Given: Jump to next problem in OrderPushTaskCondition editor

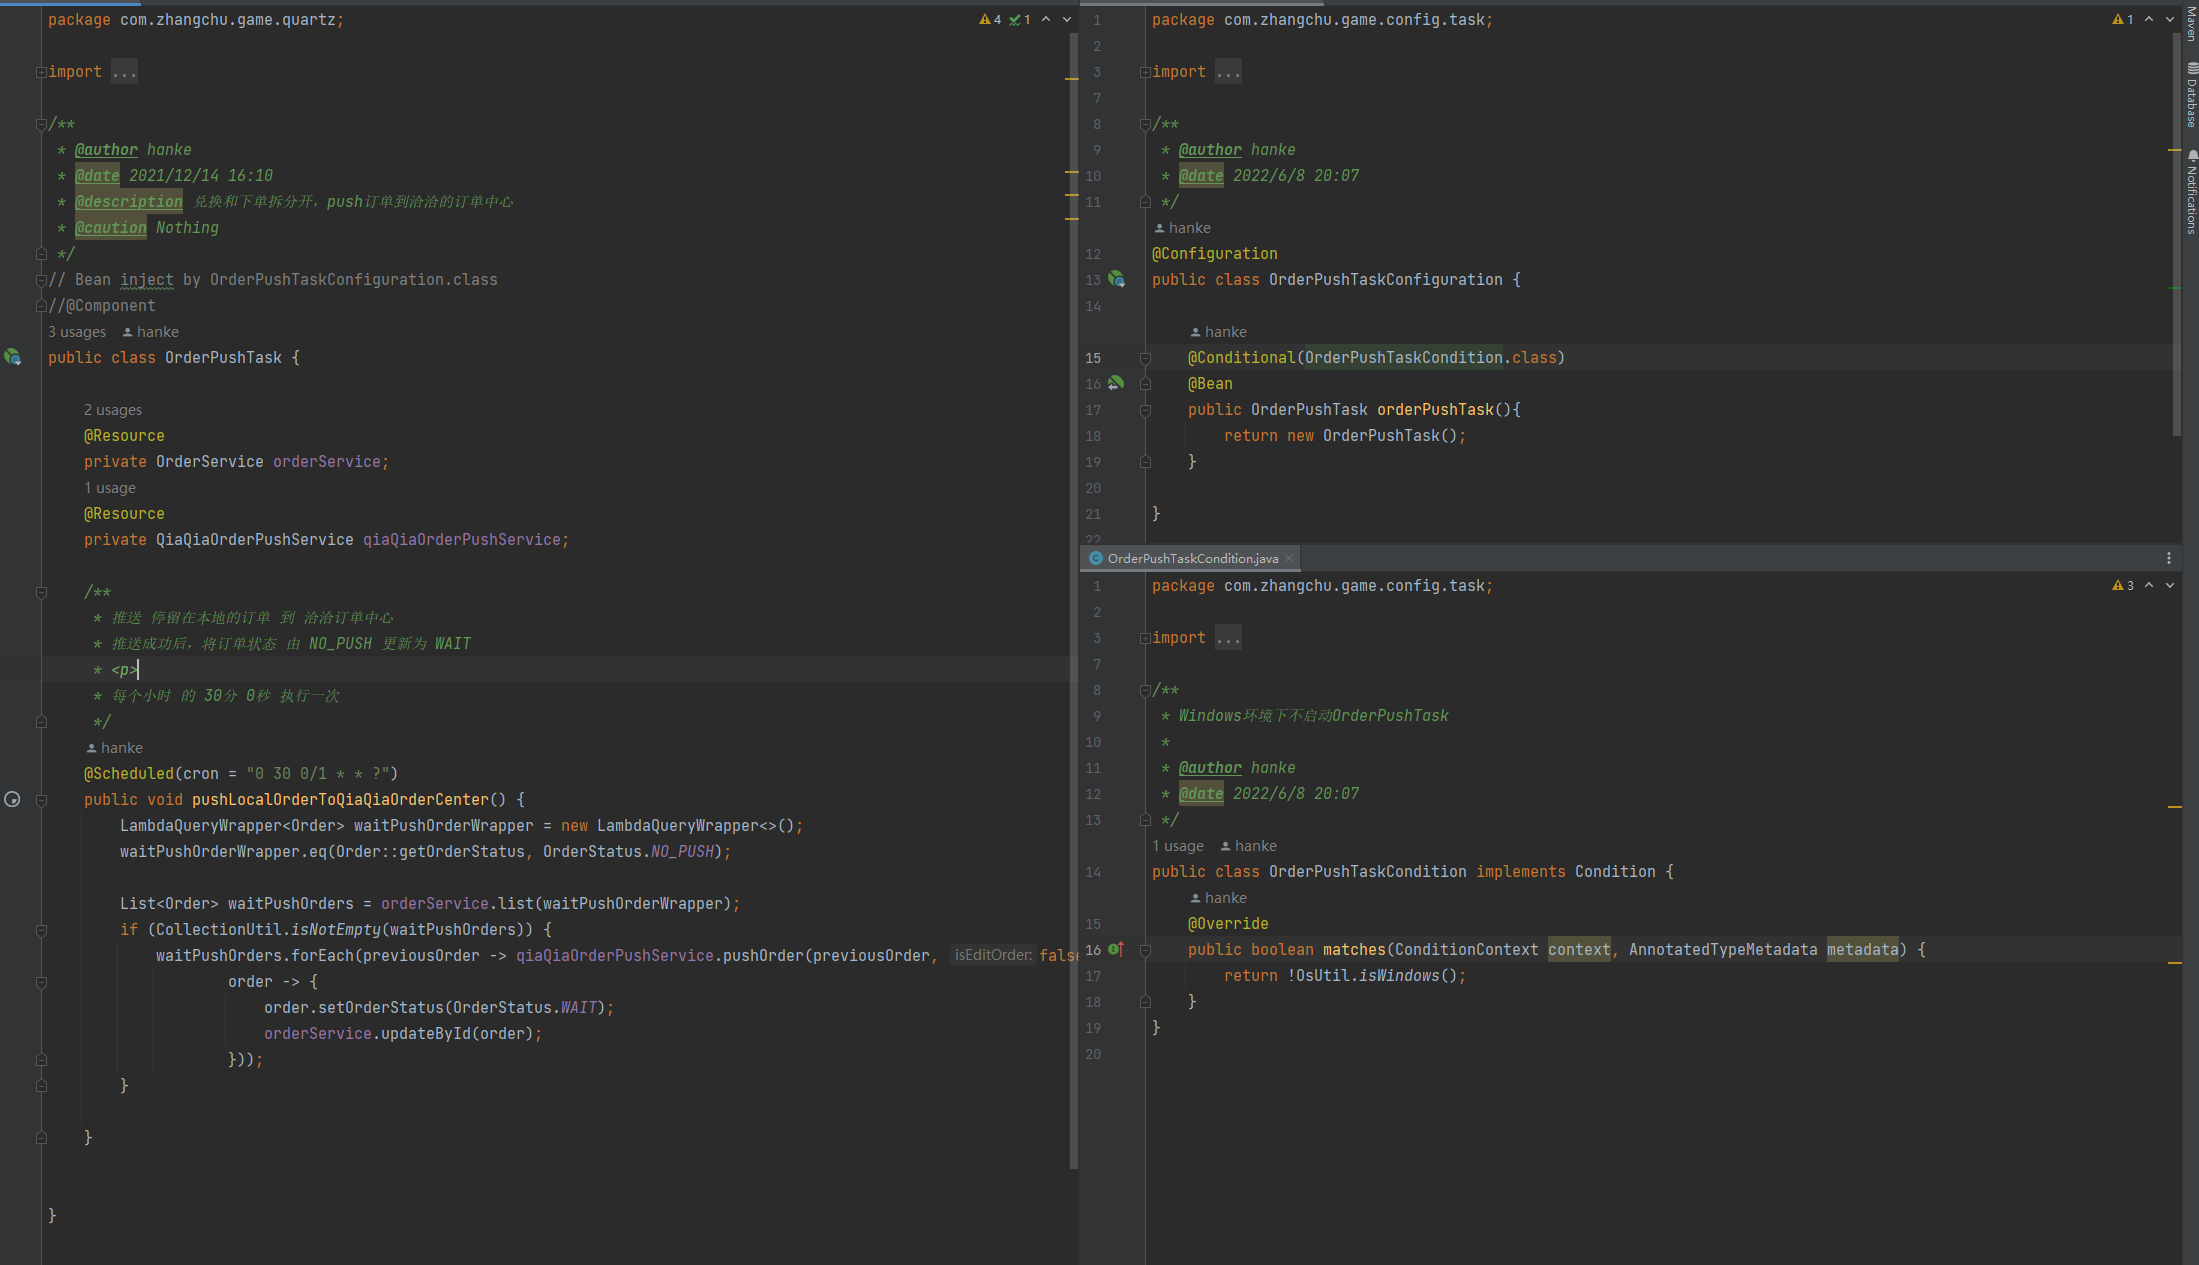Looking at the screenshot, I should click(2170, 585).
